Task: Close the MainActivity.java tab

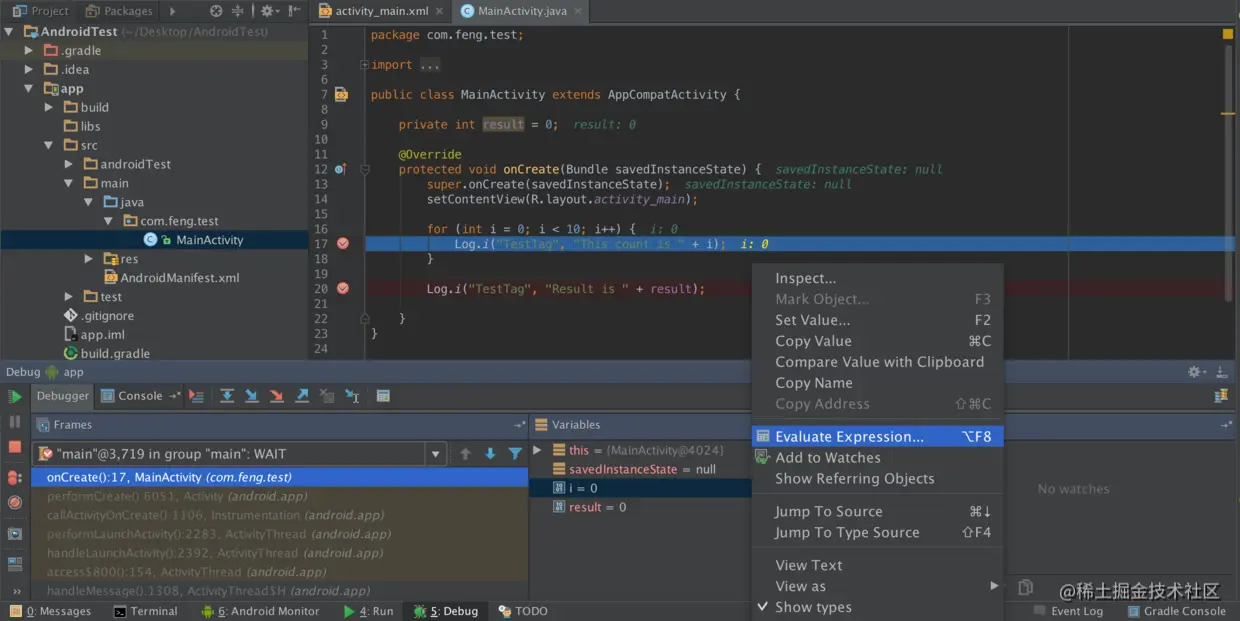Action: point(578,11)
